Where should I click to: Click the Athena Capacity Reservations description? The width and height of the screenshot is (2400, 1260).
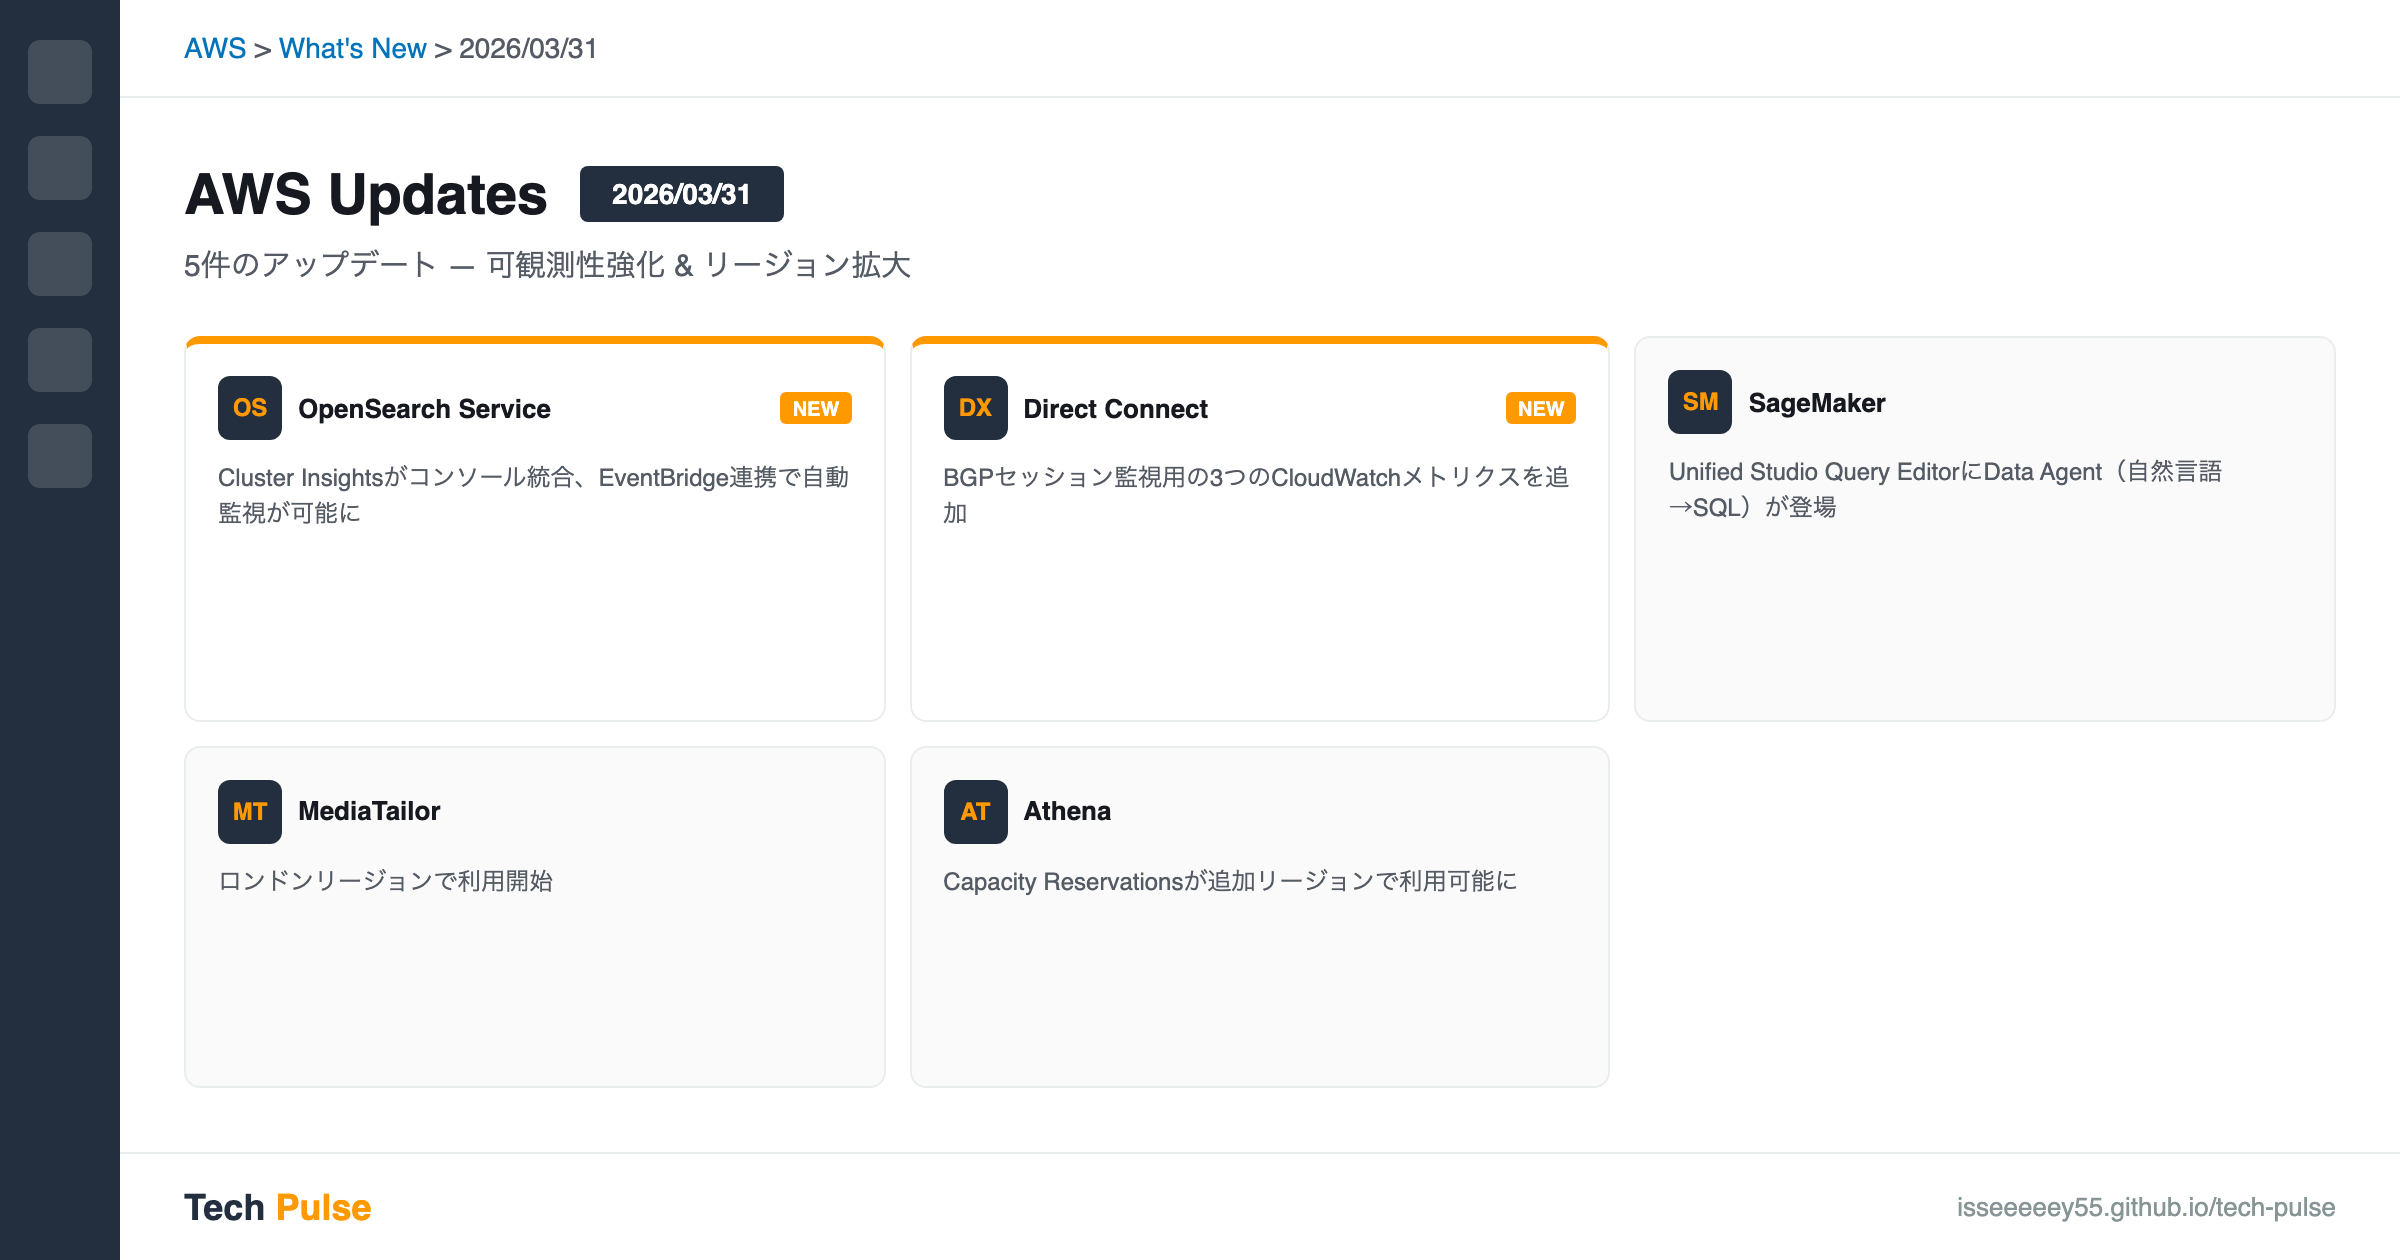tap(1230, 881)
